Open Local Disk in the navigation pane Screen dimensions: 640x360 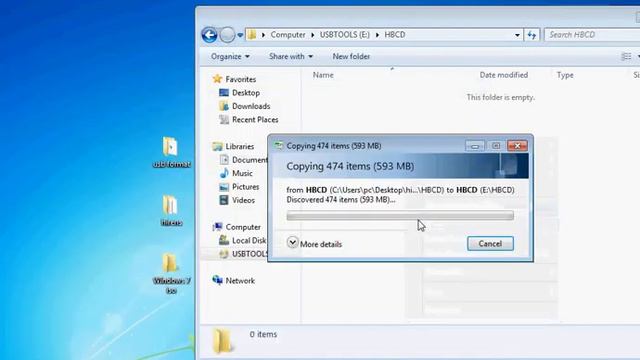tap(249, 240)
